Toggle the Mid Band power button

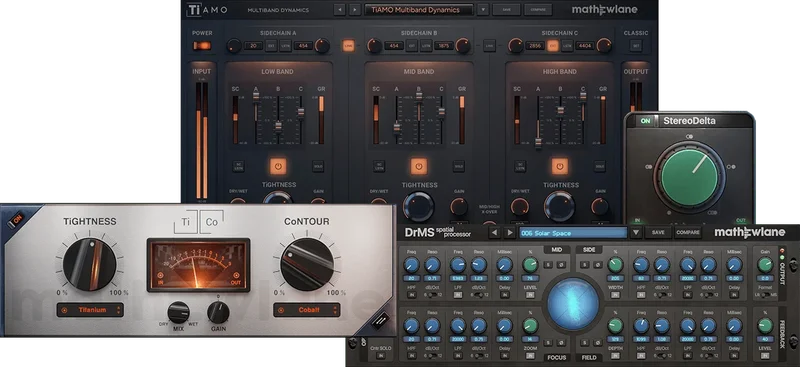tap(419, 166)
